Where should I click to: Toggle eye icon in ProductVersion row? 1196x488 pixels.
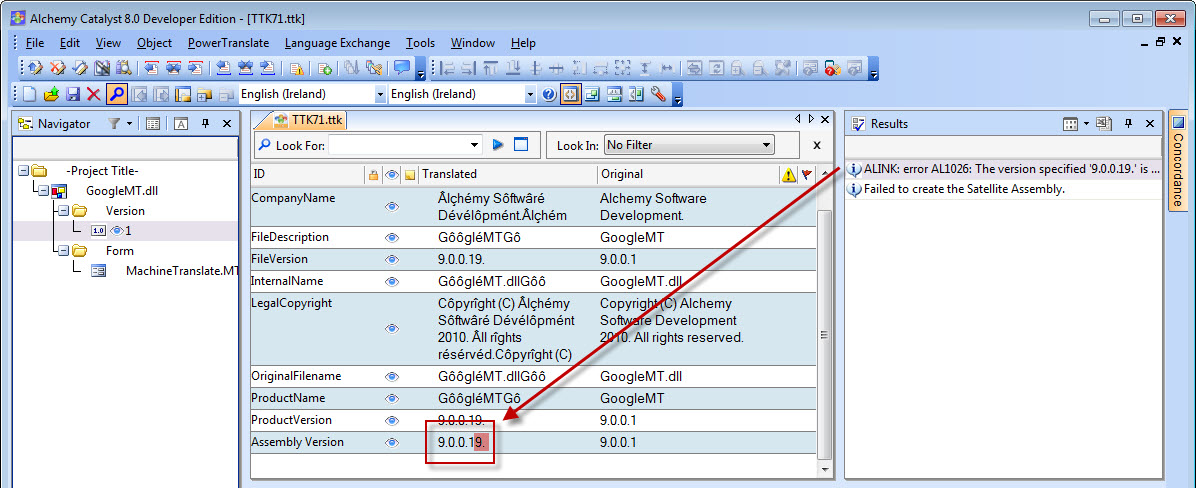[392, 420]
